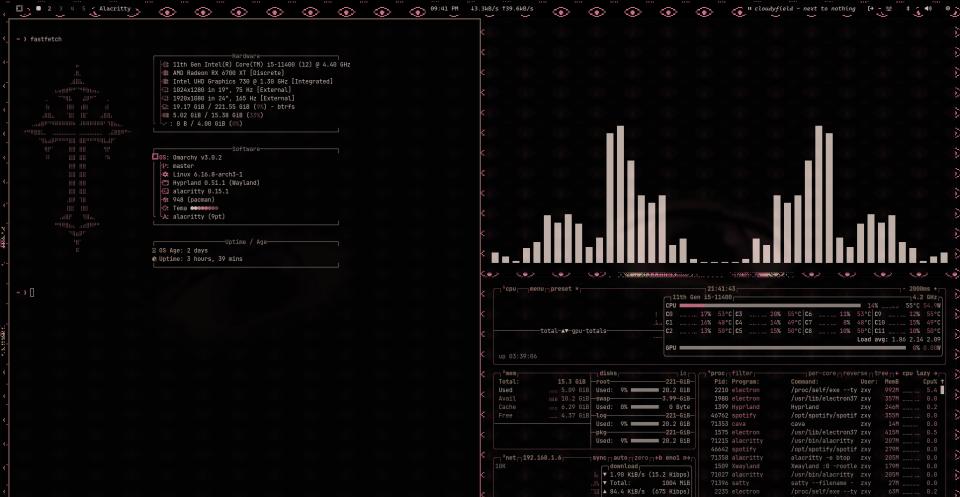Switch to workspace 2 in the top bar
Viewport: 960px width, 497px height.
coord(50,9)
